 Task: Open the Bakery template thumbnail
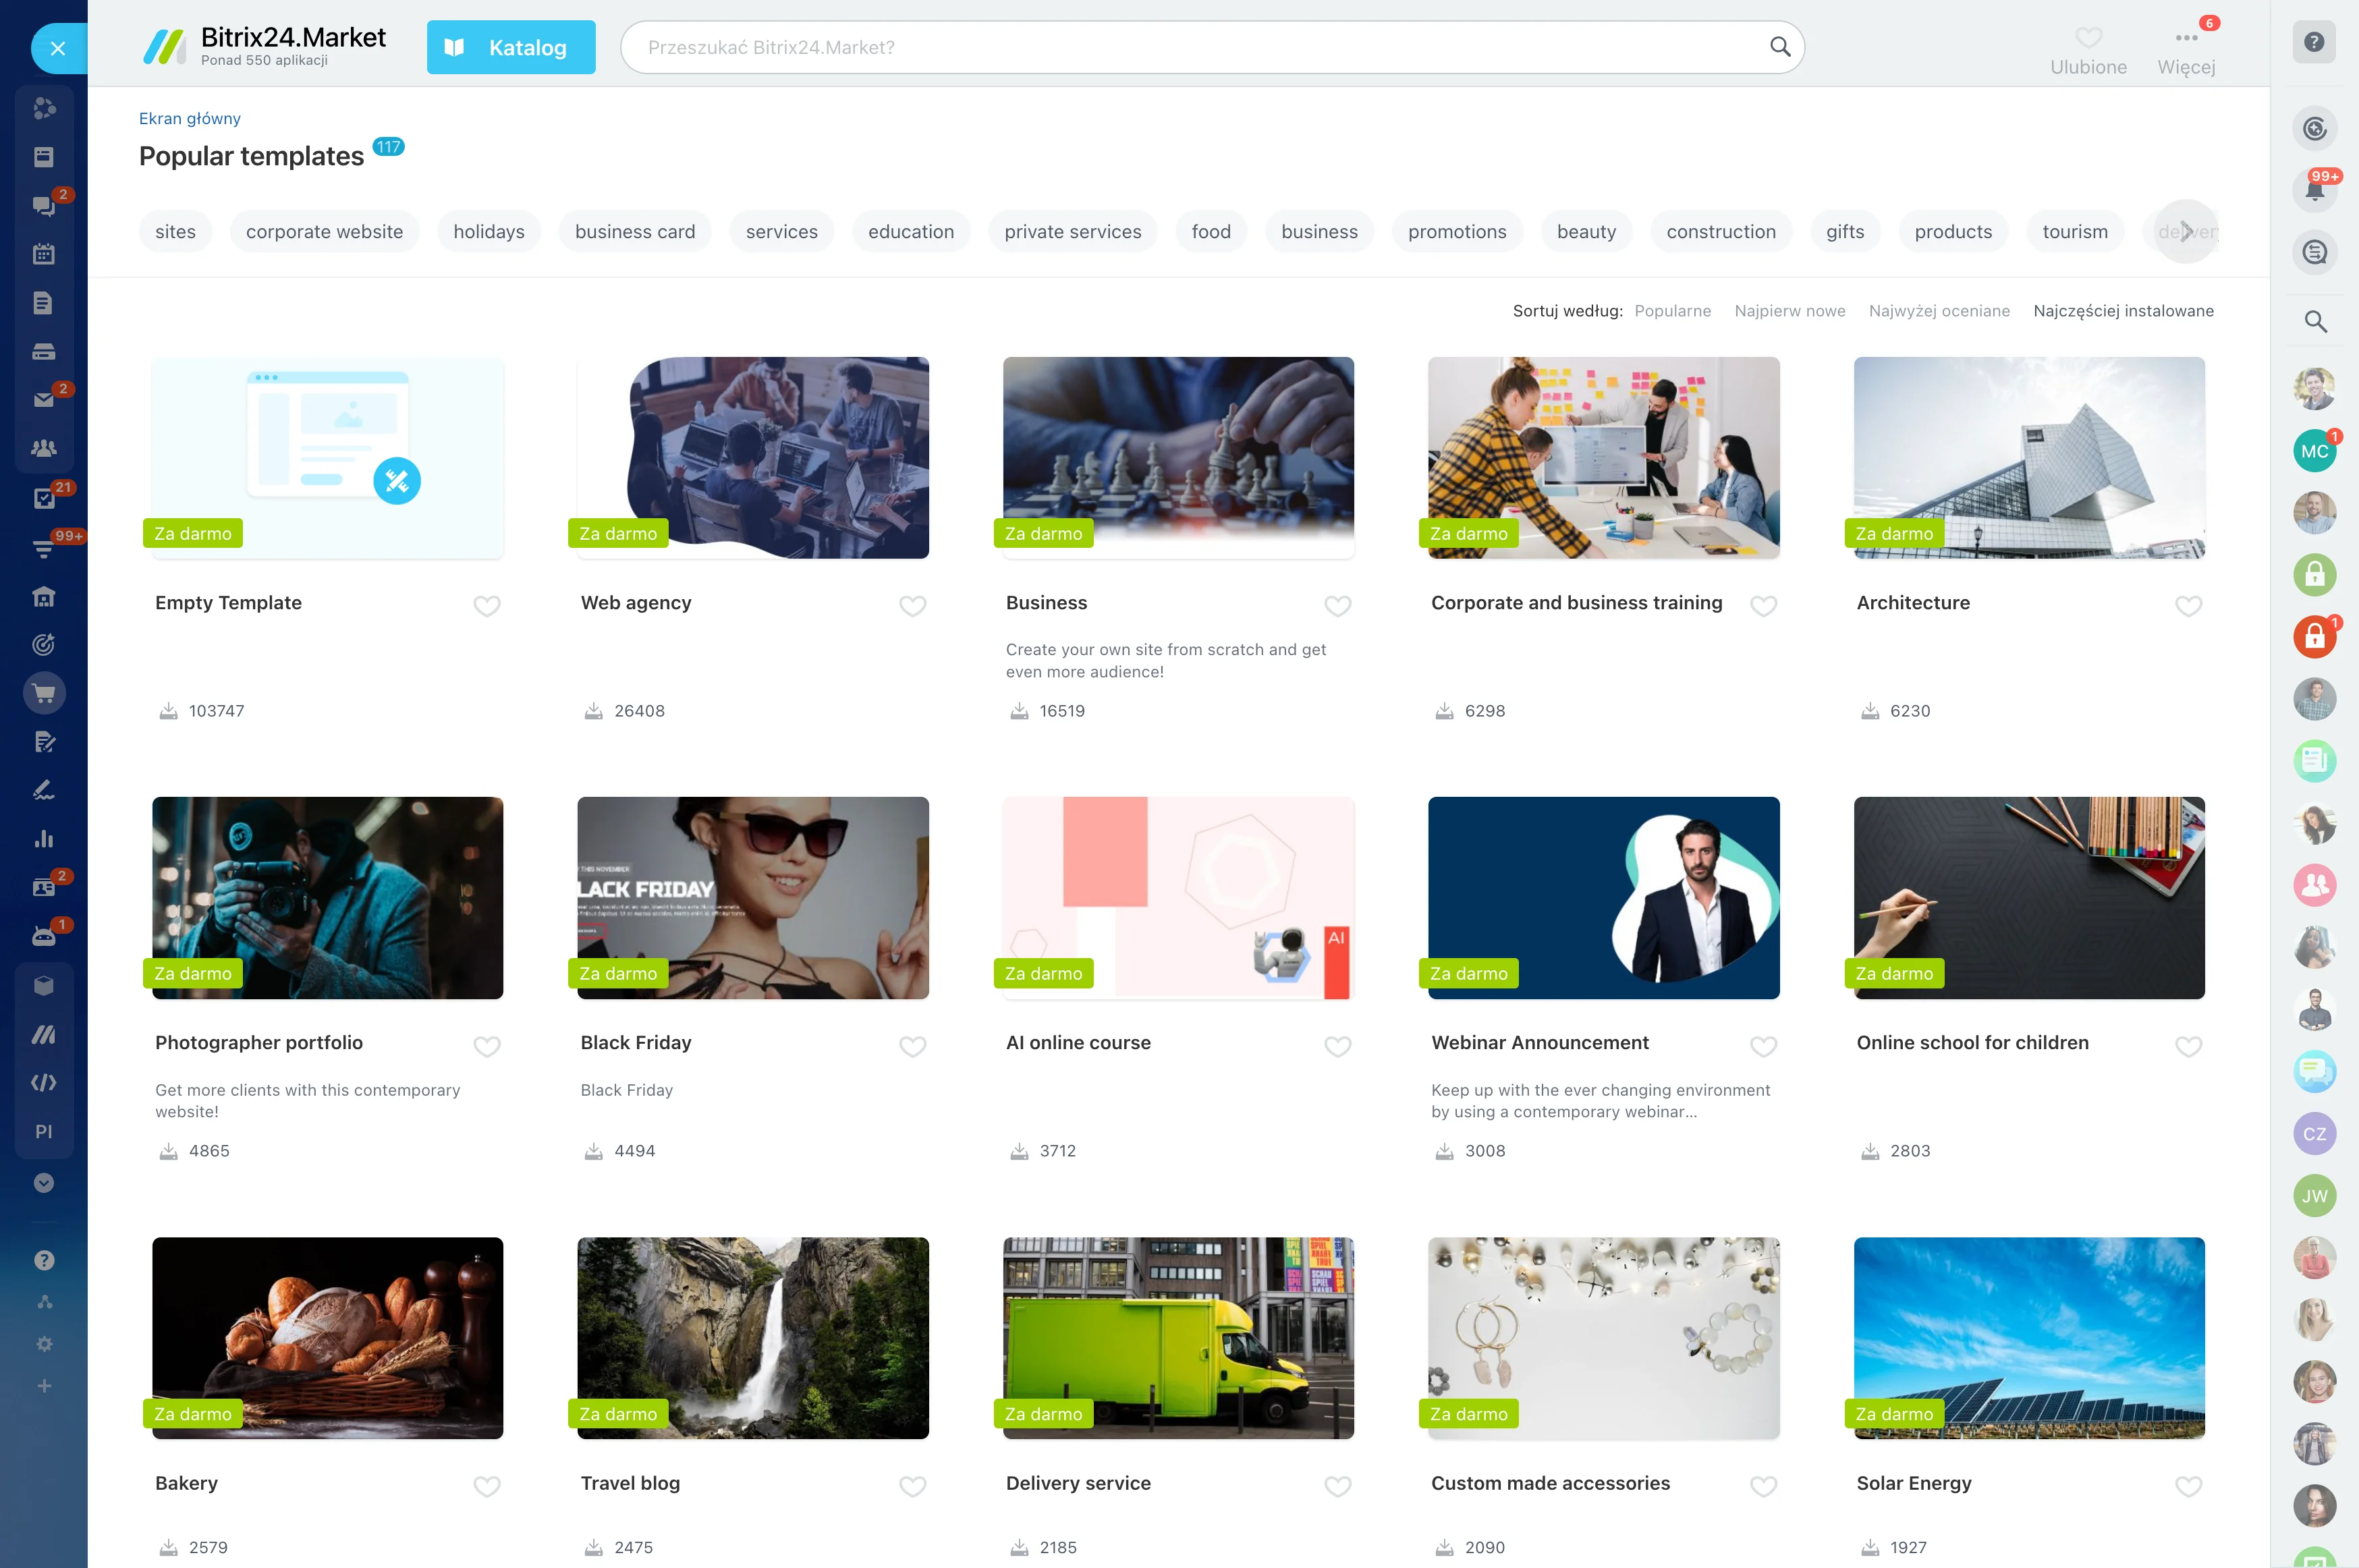pyautogui.click(x=327, y=1337)
